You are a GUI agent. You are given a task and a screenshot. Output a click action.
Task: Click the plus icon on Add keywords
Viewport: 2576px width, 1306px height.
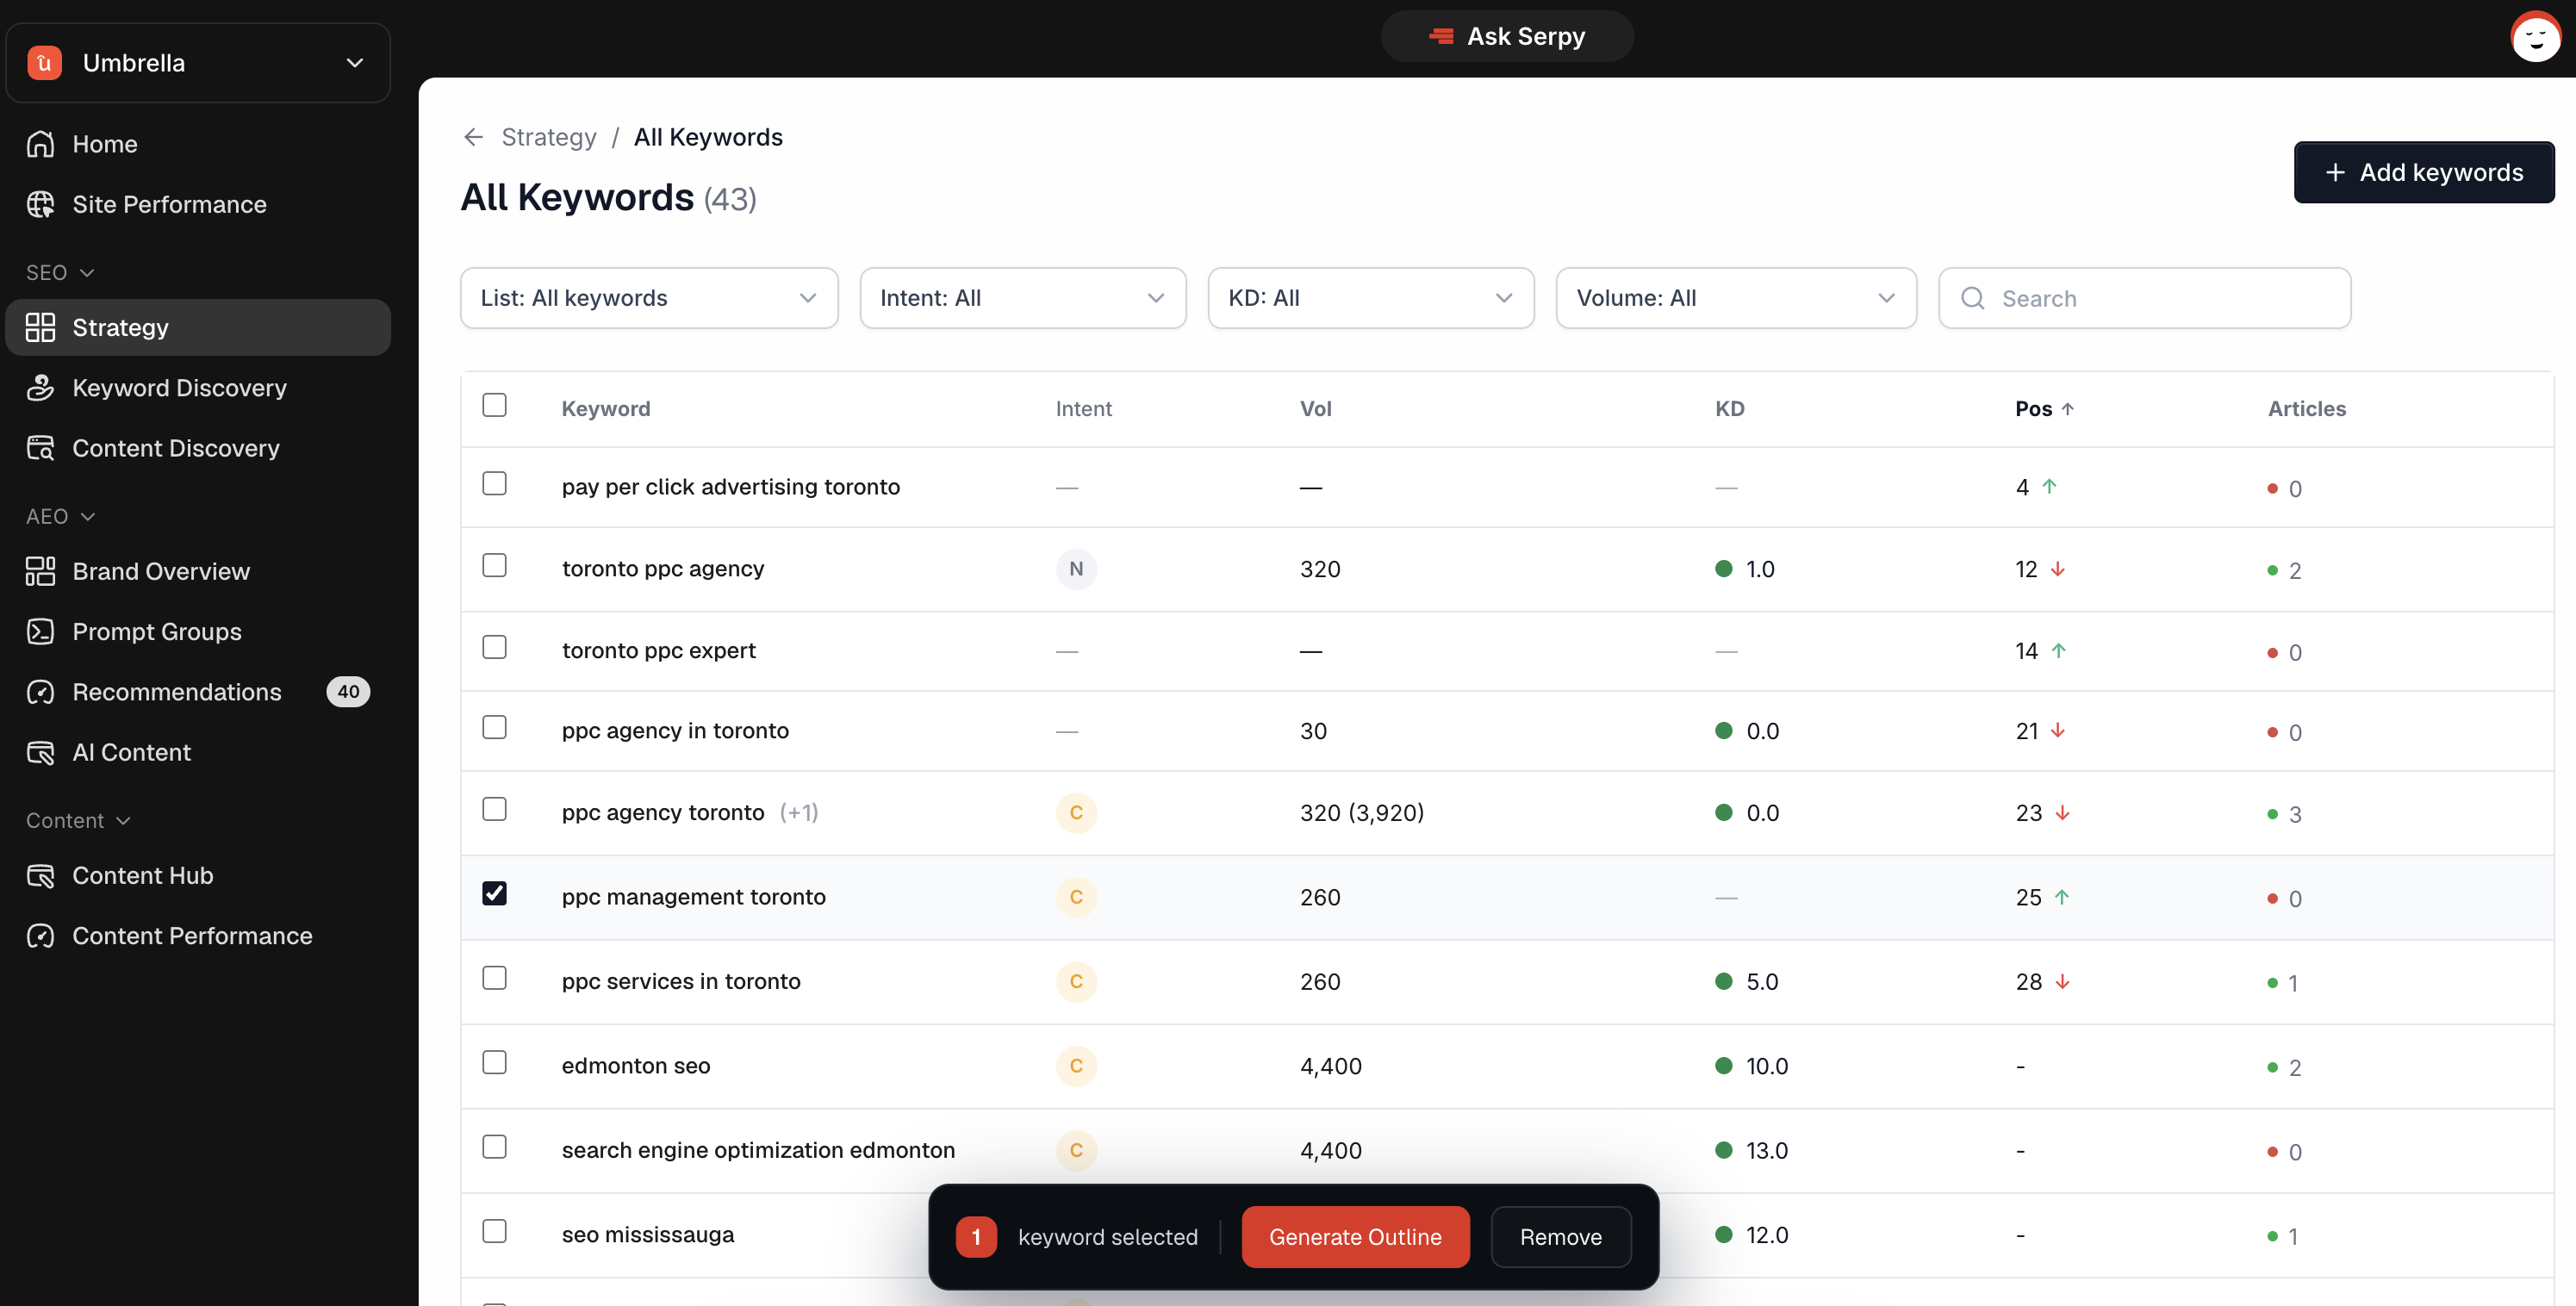2335,172
